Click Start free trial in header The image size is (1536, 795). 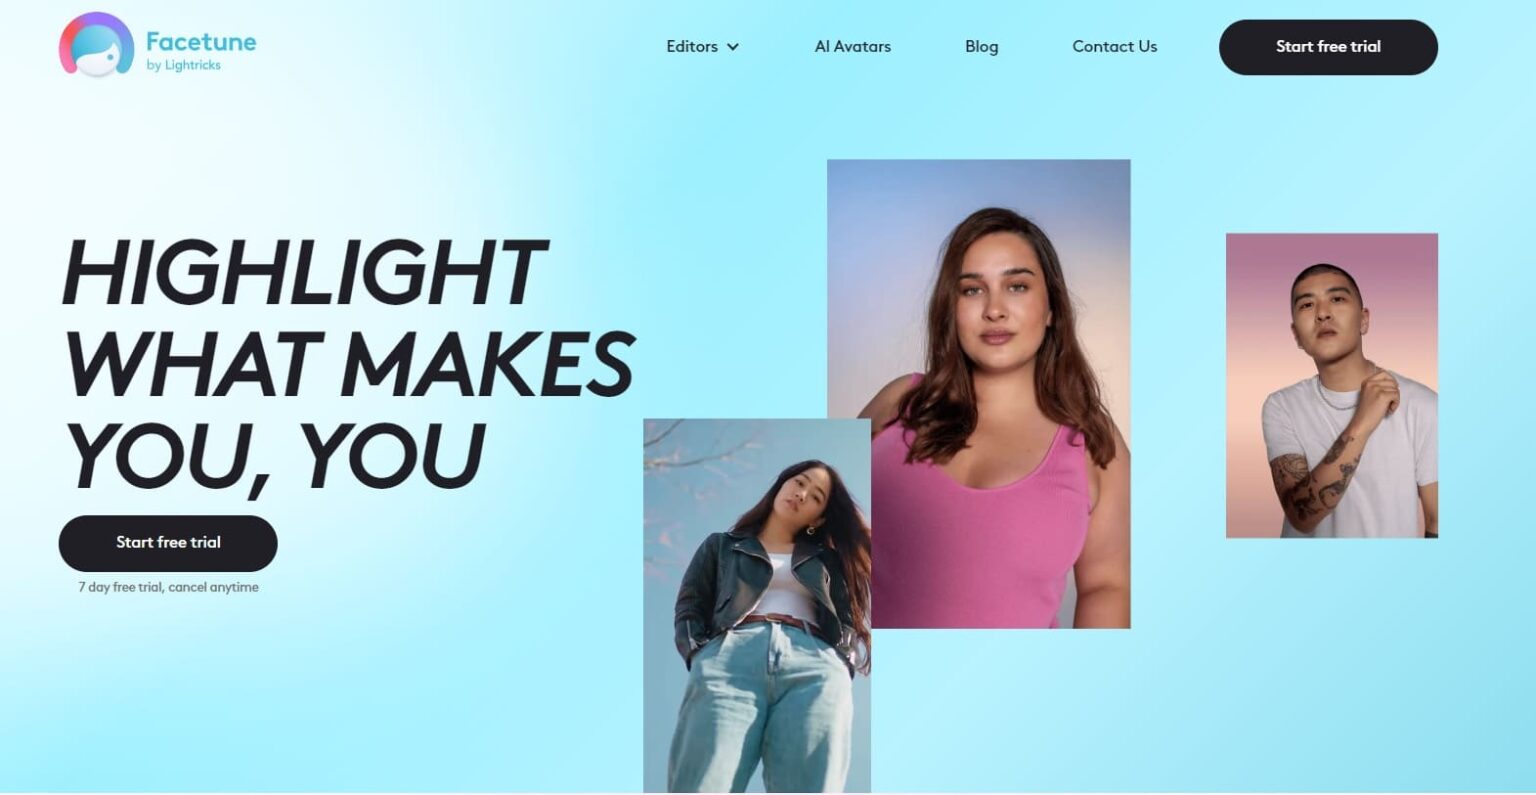click(x=1328, y=47)
